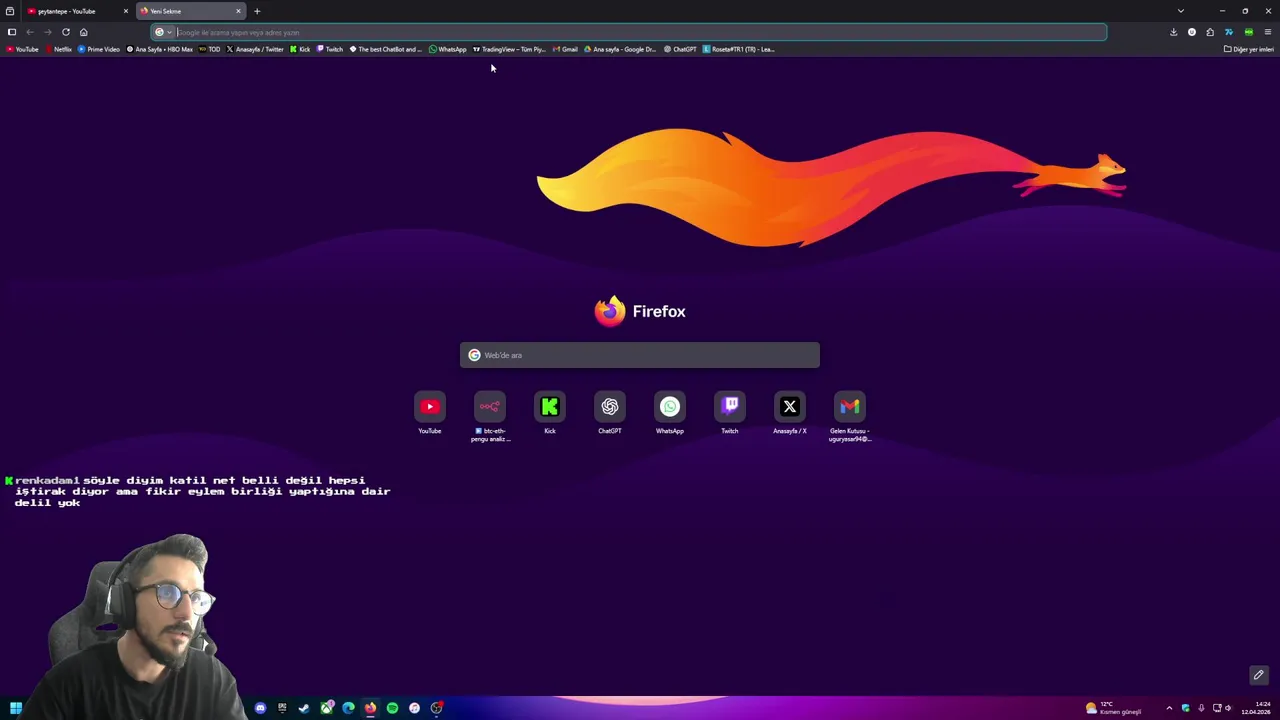The height and width of the screenshot is (720, 1280).
Task: Open Microsoft Edge from the taskbar
Action: pos(348,708)
